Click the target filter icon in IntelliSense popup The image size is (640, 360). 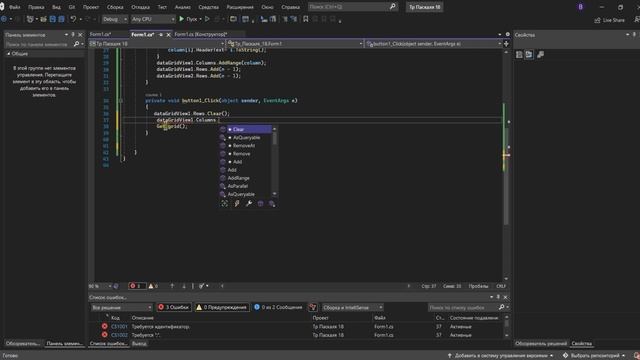[x=224, y=203]
